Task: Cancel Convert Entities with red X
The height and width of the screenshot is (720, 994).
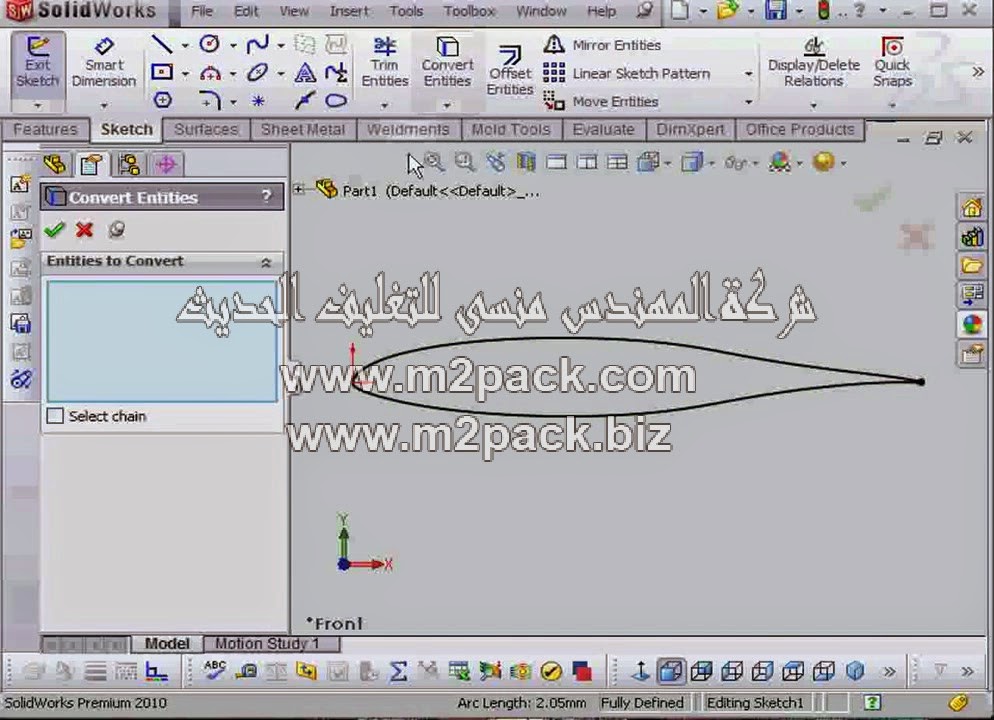Action: click(84, 229)
